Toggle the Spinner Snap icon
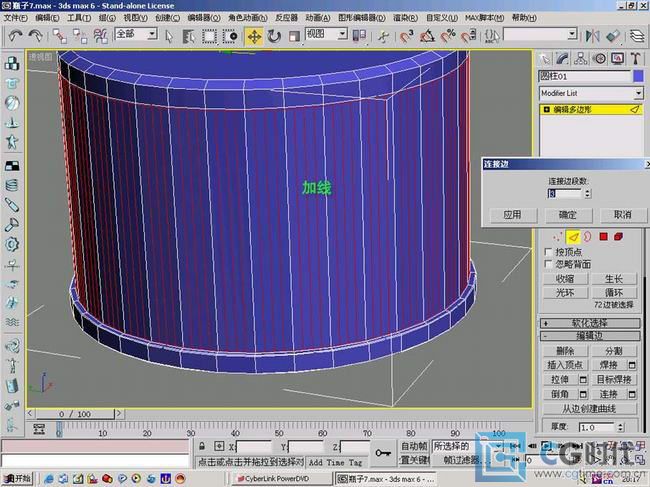 click(468, 36)
